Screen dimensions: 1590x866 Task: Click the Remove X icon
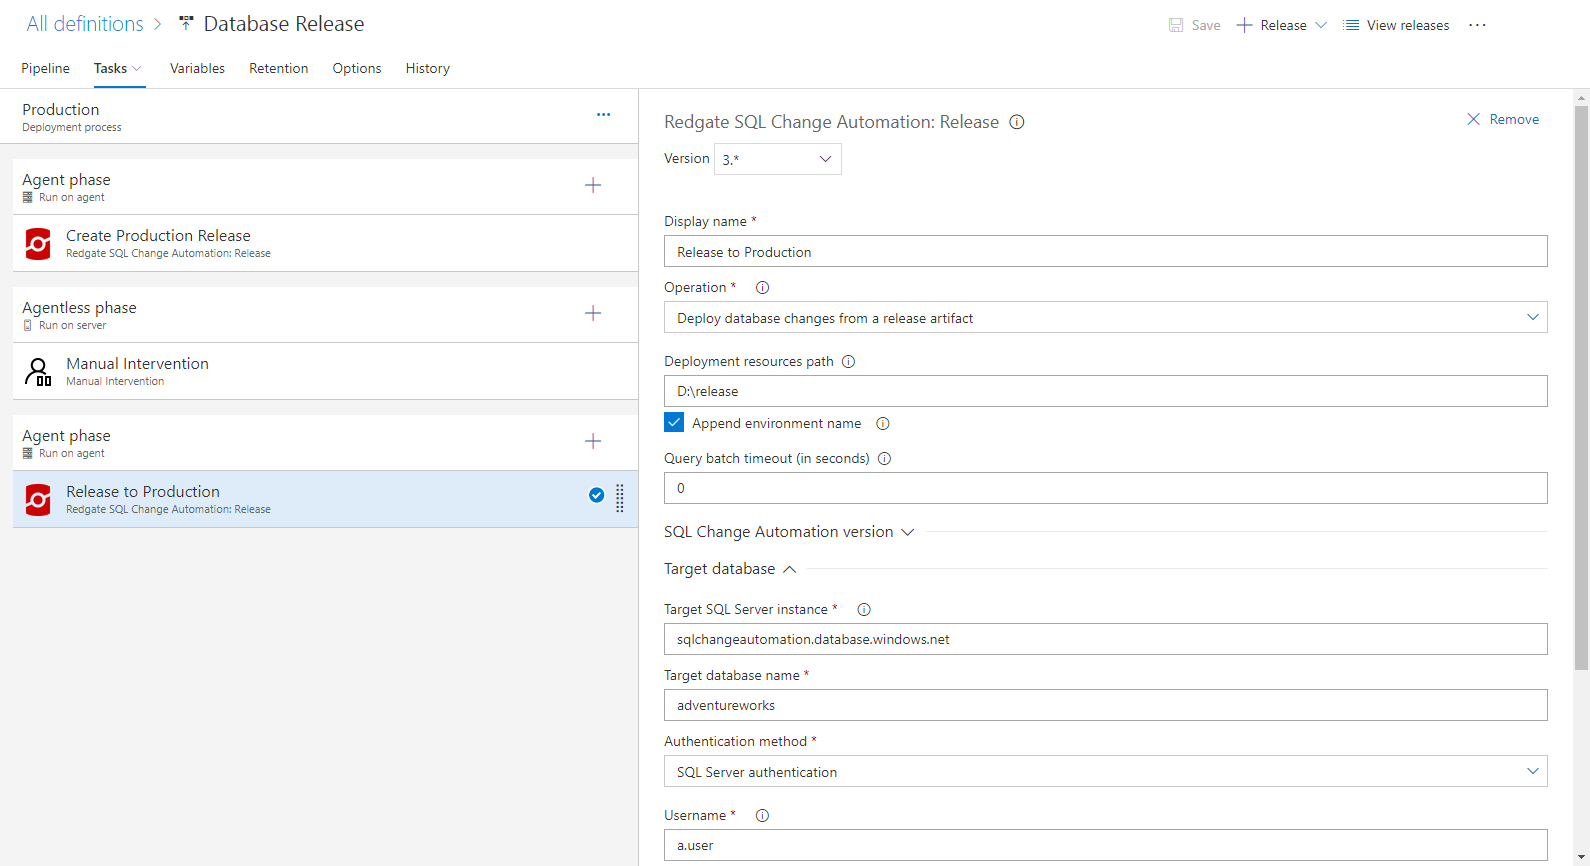(x=1473, y=119)
